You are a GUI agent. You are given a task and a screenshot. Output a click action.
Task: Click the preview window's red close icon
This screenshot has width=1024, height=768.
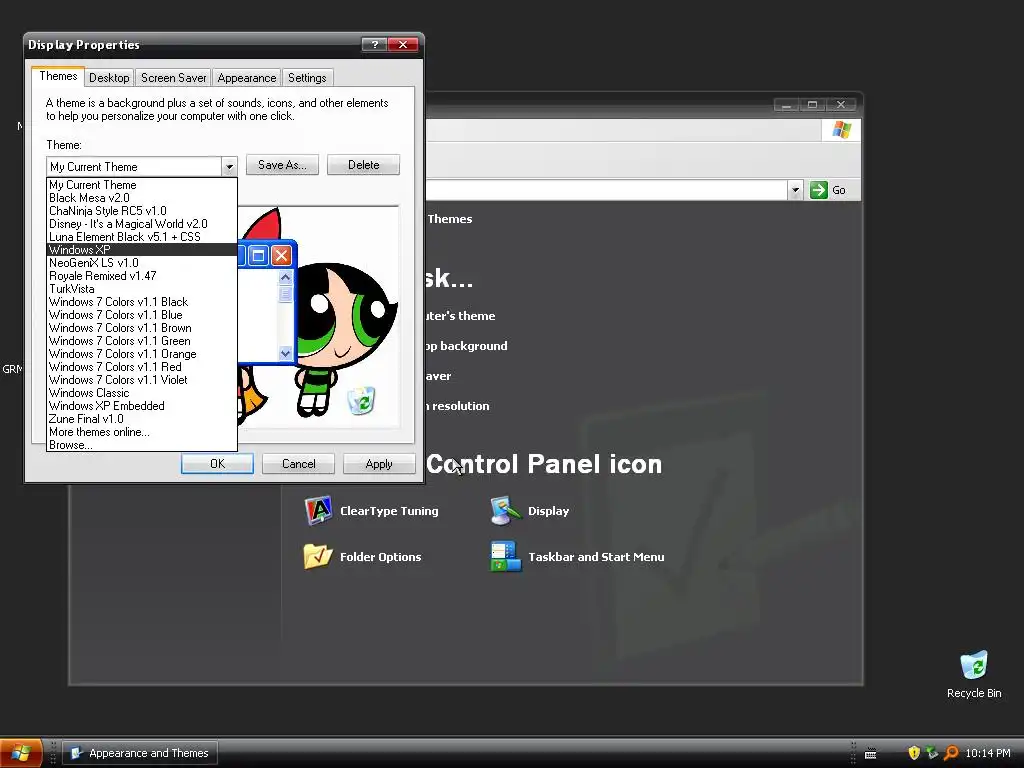coord(281,255)
